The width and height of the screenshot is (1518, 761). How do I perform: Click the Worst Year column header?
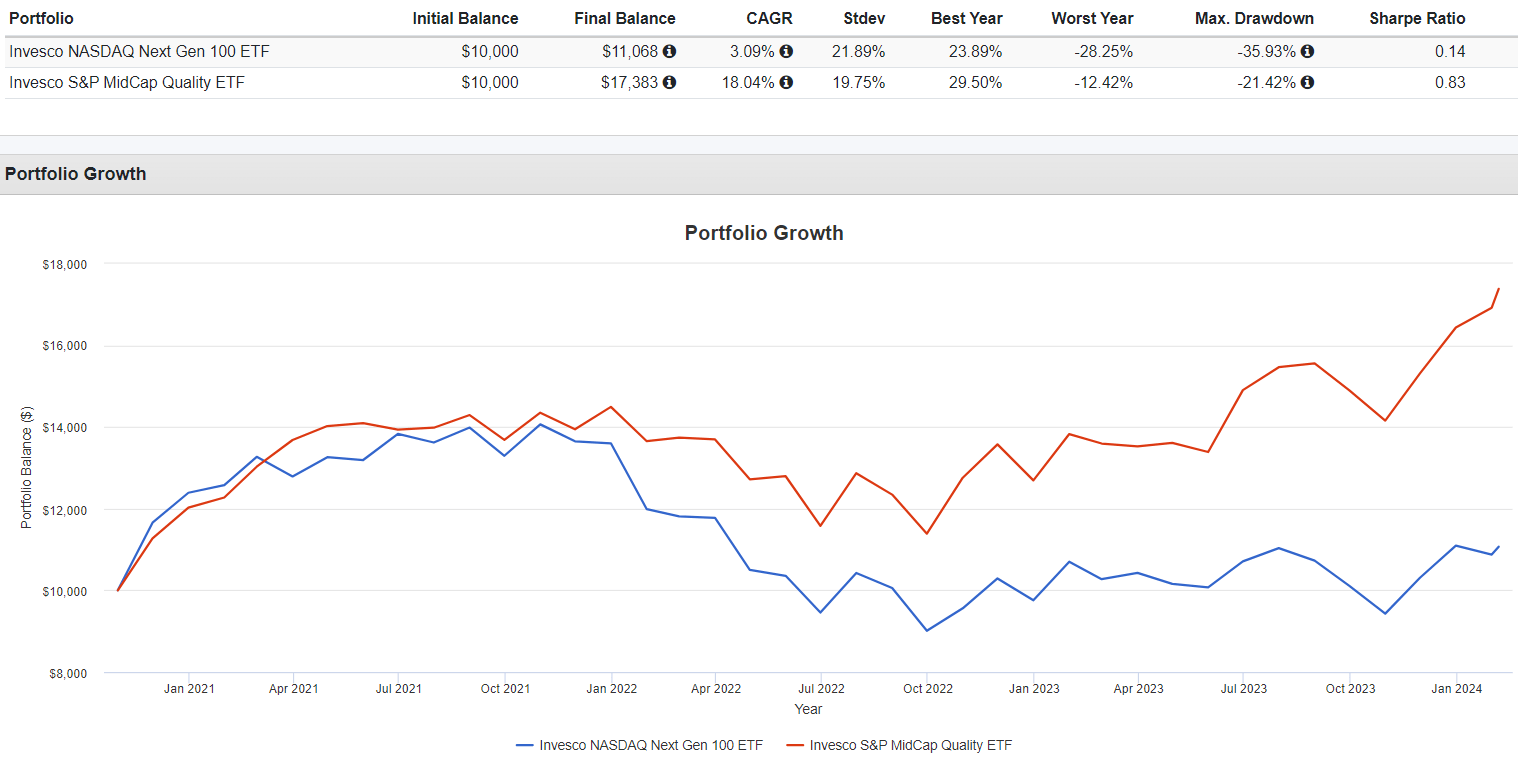click(x=1092, y=18)
